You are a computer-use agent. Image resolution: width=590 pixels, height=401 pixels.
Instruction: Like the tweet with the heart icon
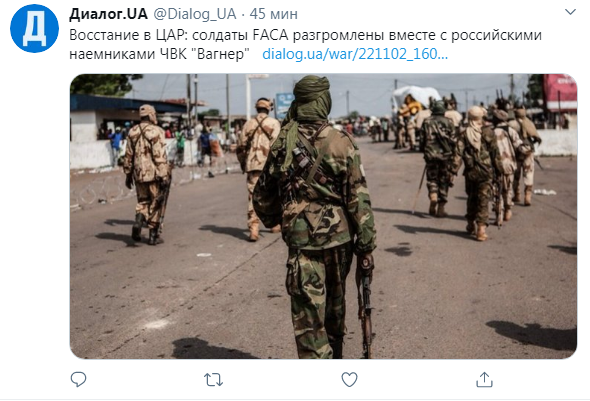349,379
